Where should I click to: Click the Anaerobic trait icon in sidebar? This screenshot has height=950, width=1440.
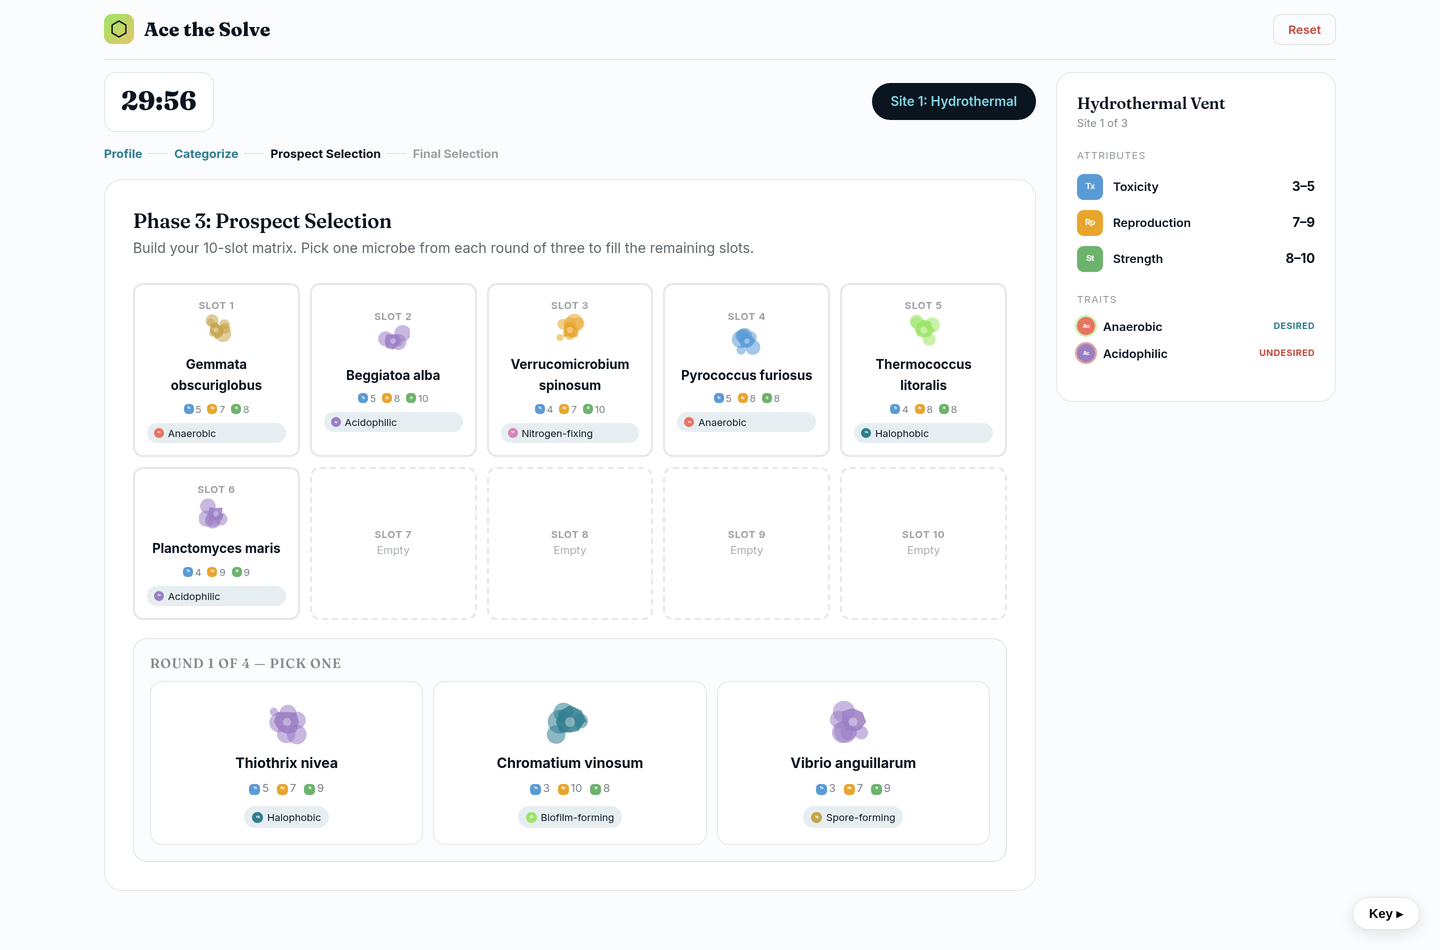coord(1086,326)
